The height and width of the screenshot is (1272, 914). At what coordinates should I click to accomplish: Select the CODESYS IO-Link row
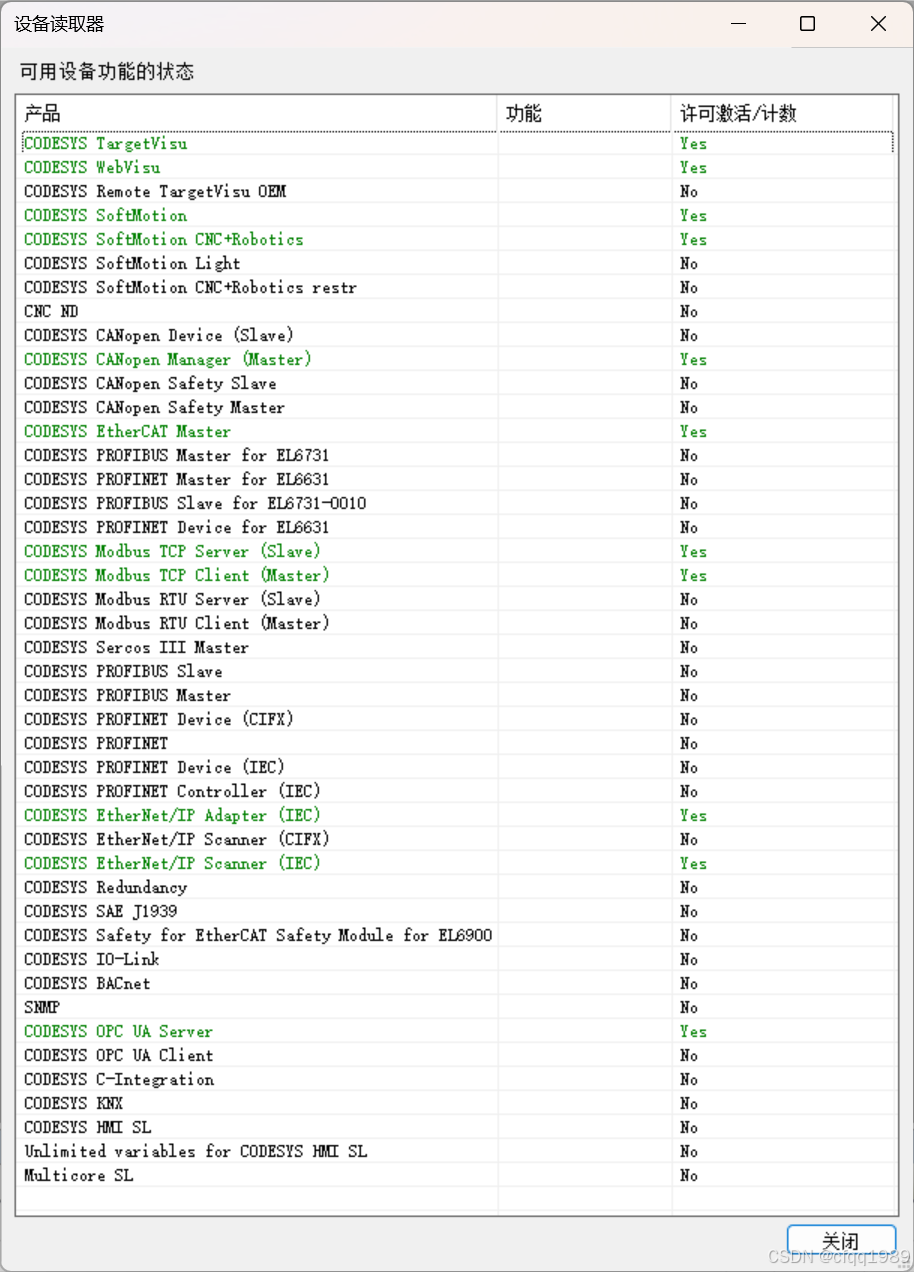click(457, 959)
